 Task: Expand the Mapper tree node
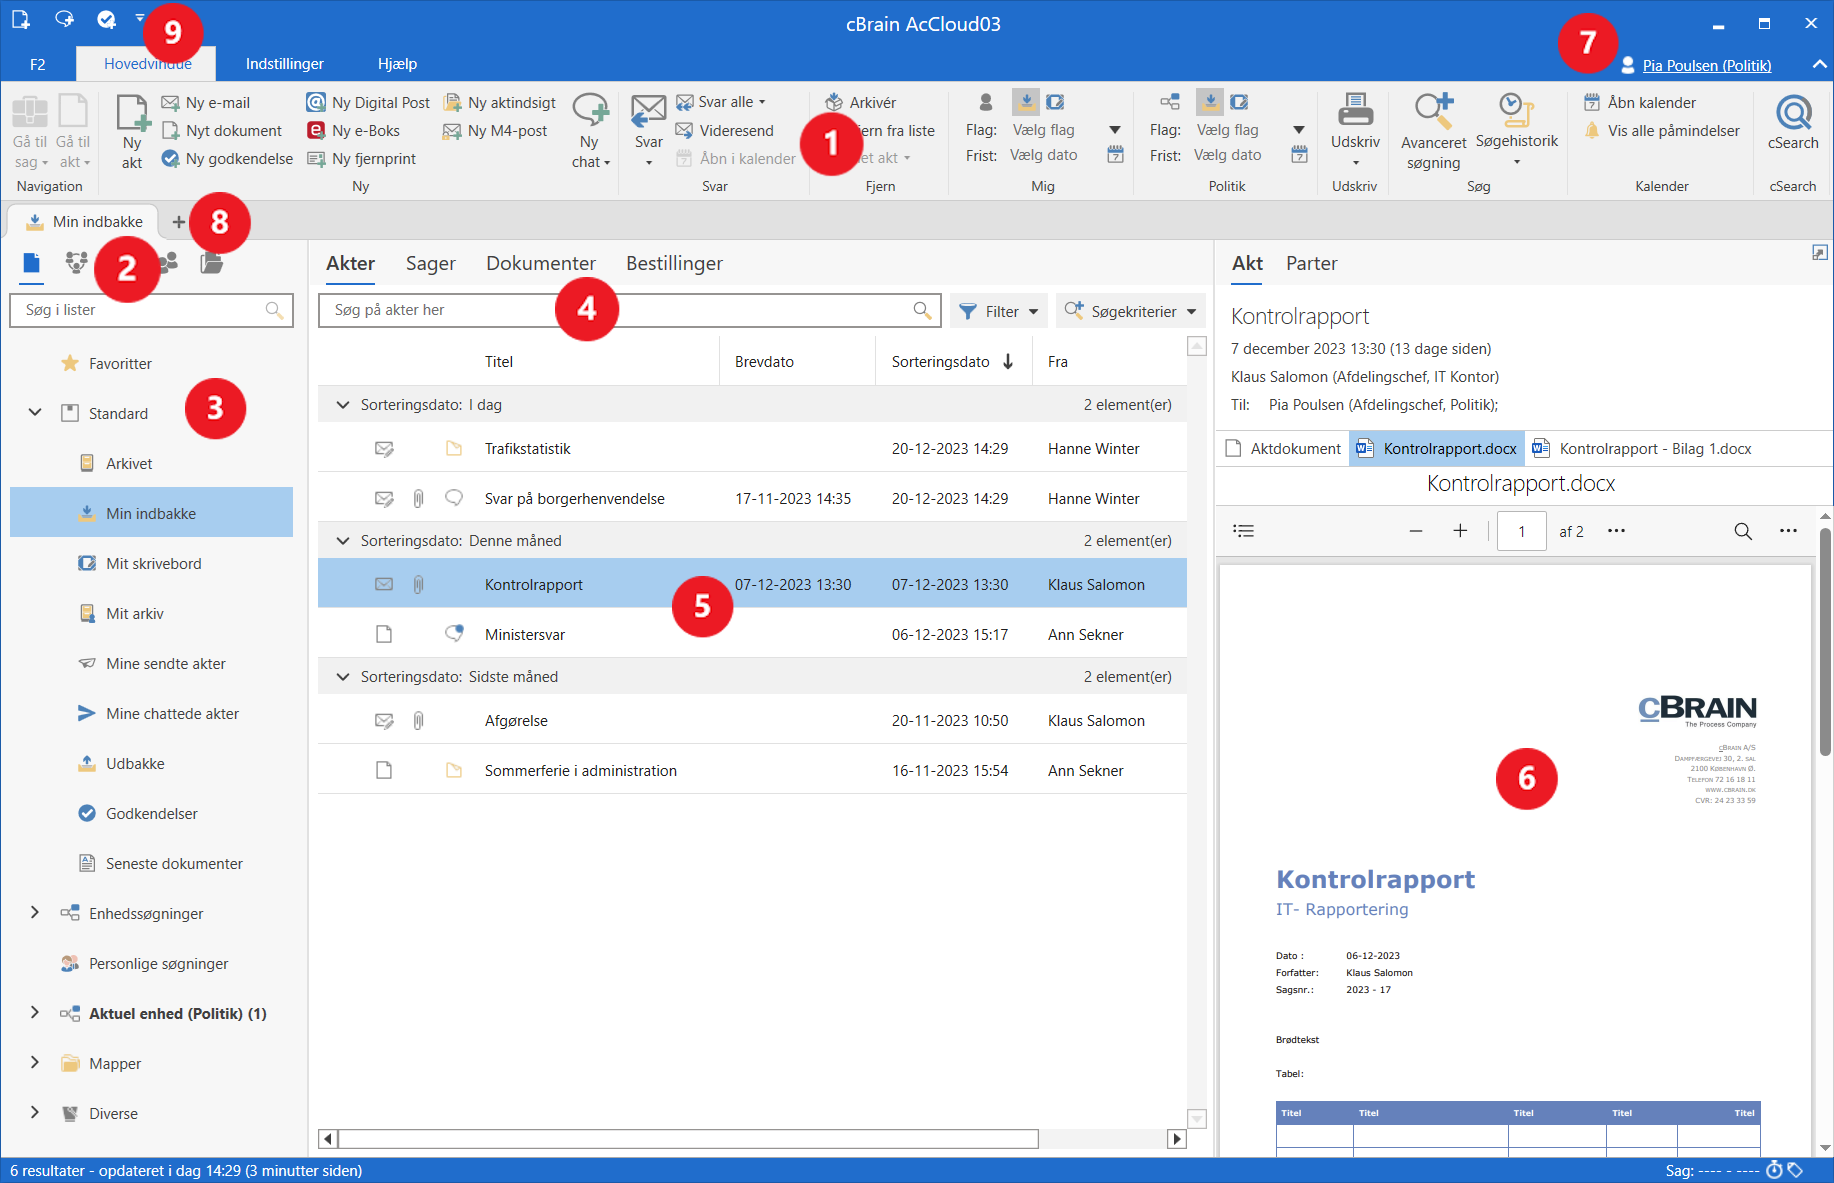point(35,1063)
